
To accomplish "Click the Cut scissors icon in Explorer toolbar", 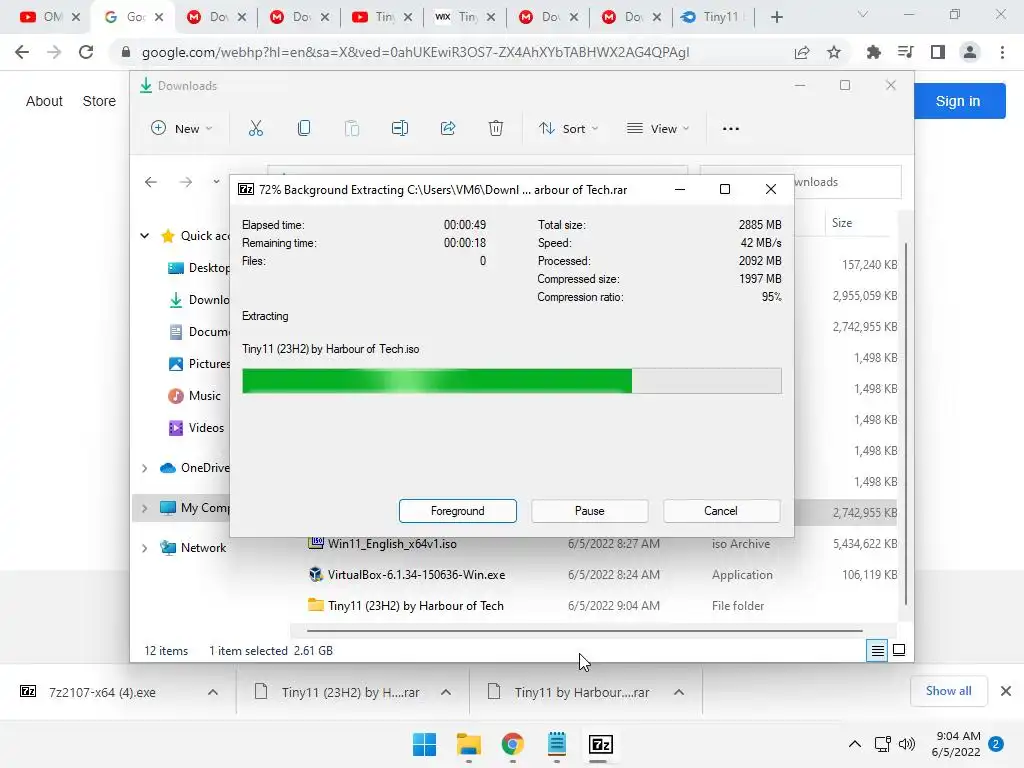I will pyautogui.click(x=255, y=129).
